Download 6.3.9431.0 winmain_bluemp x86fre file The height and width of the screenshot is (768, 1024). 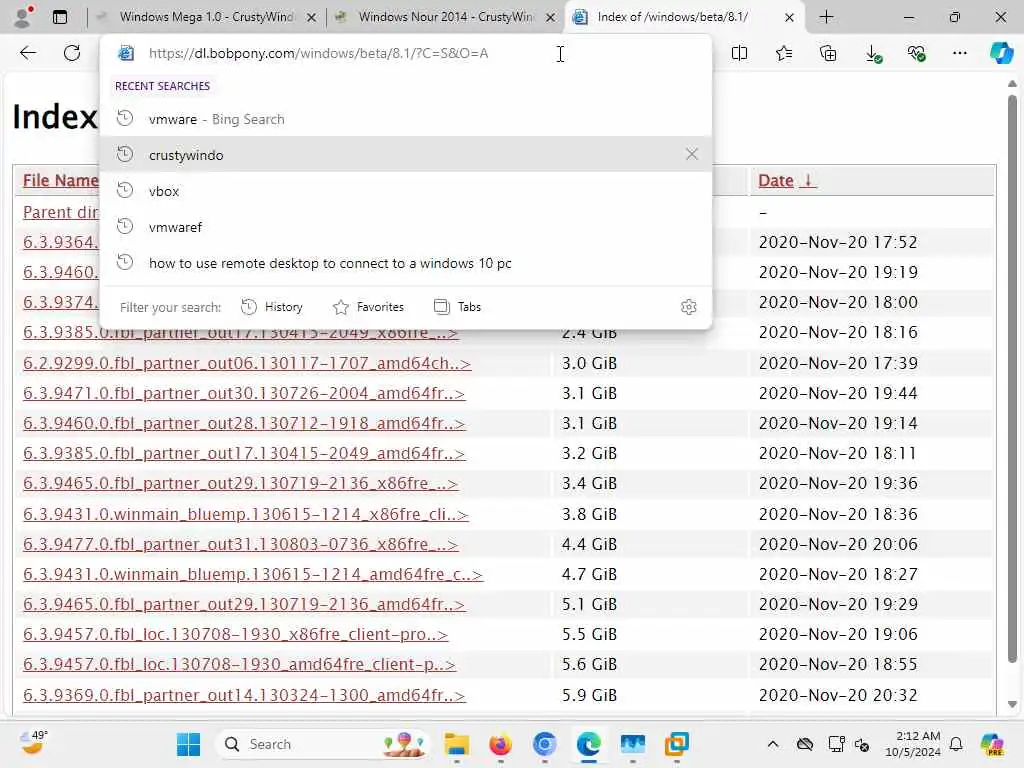tap(246, 514)
